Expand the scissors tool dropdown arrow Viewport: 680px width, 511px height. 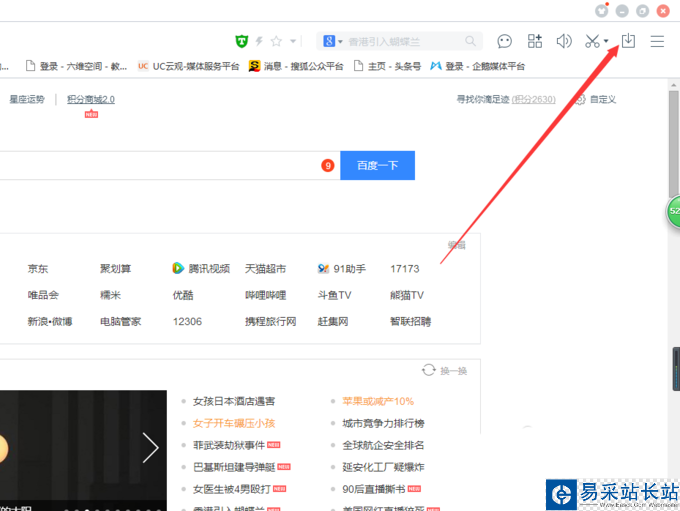(606, 41)
